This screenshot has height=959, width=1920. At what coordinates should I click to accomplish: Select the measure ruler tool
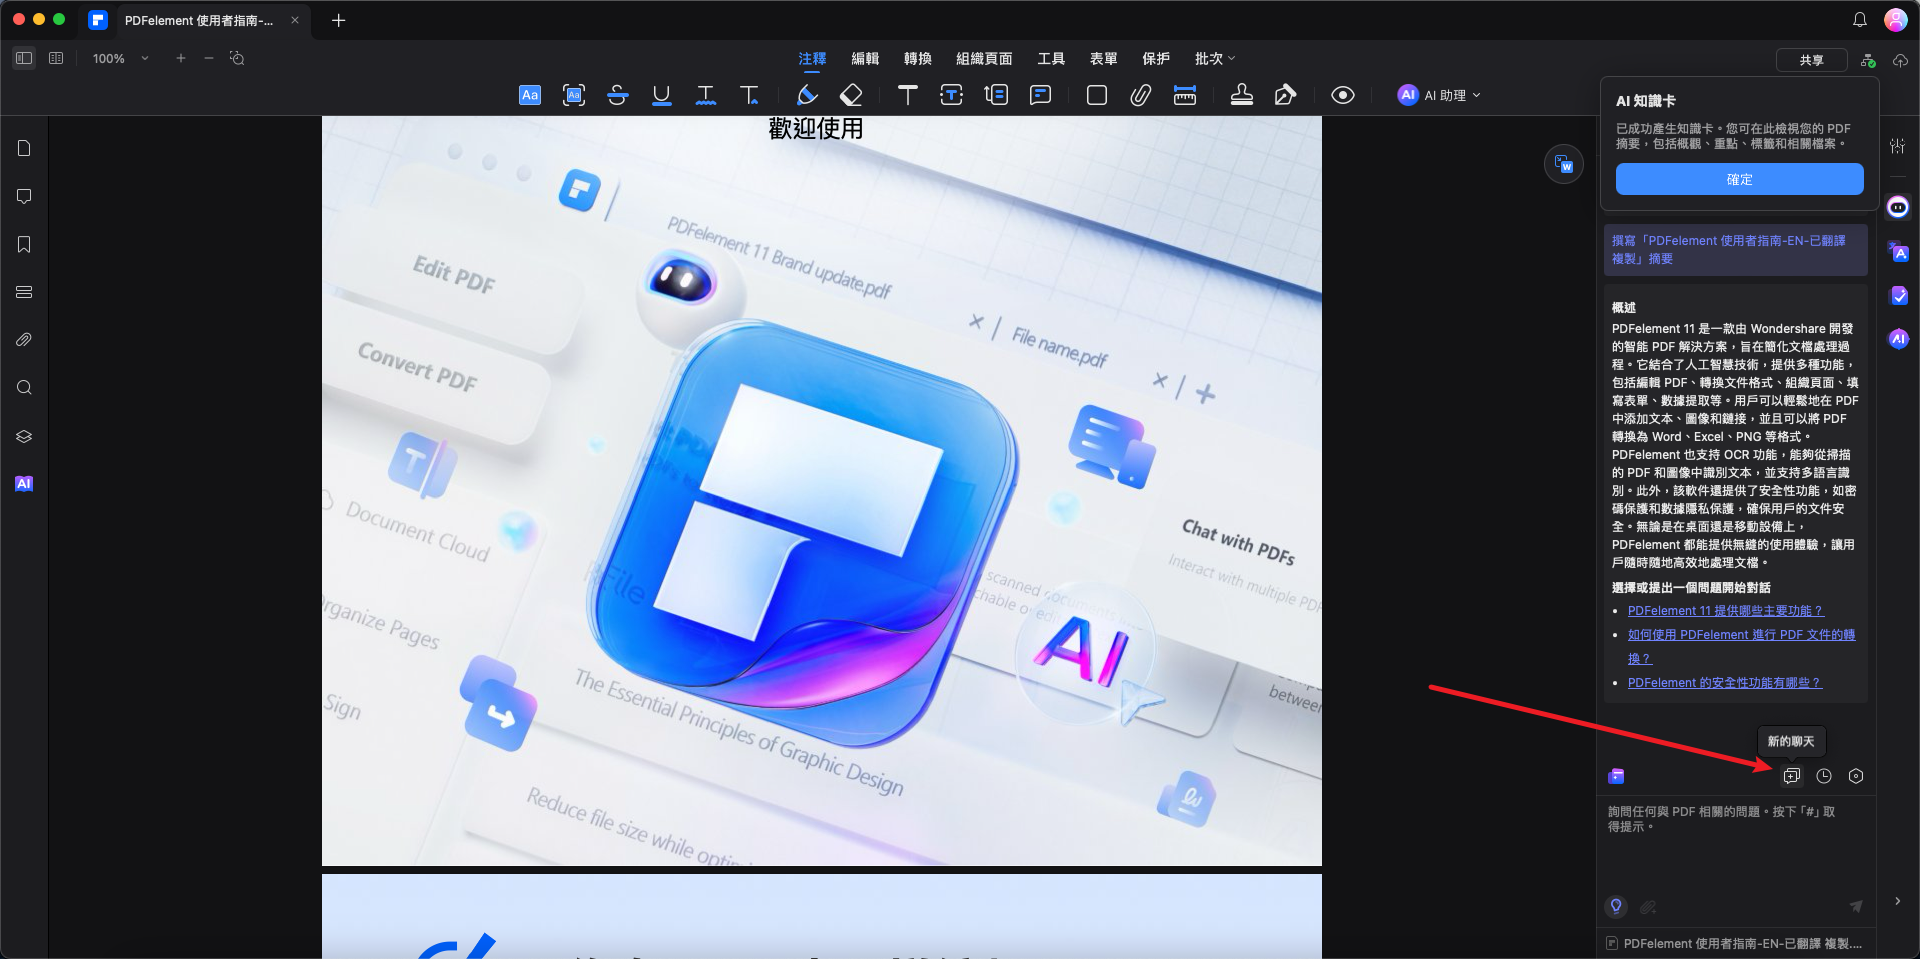(1185, 95)
